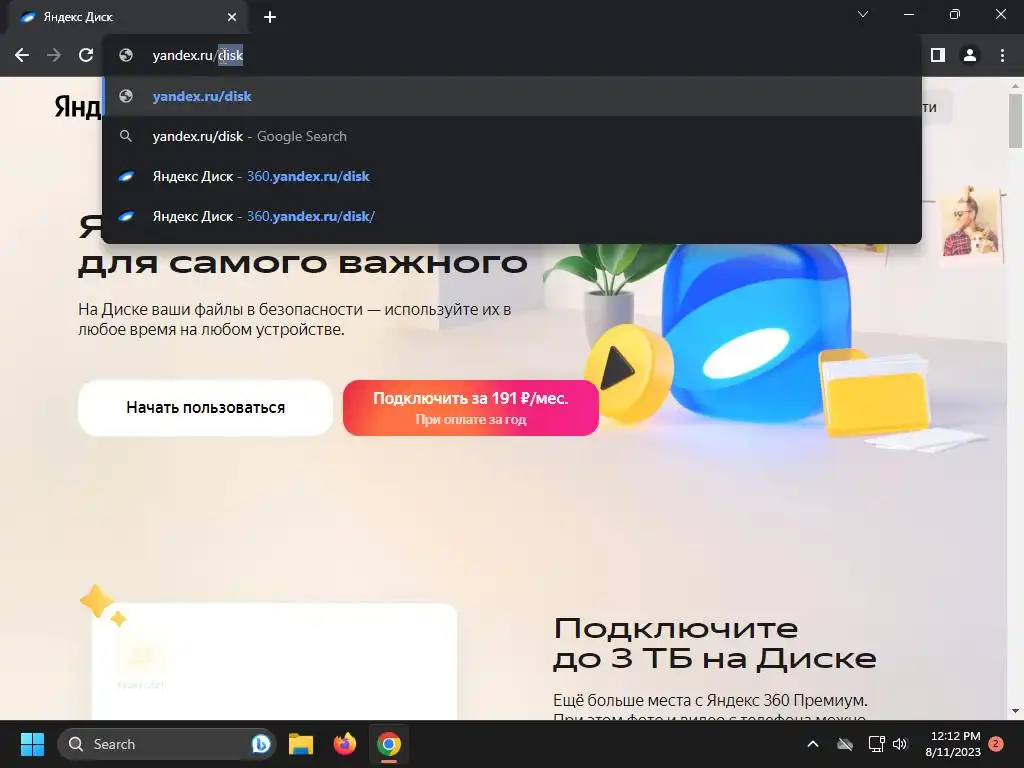The width and height of the screenshot is (1024, 768).
Task: Open the network display tray icon
Action: [x=876, y=744]
